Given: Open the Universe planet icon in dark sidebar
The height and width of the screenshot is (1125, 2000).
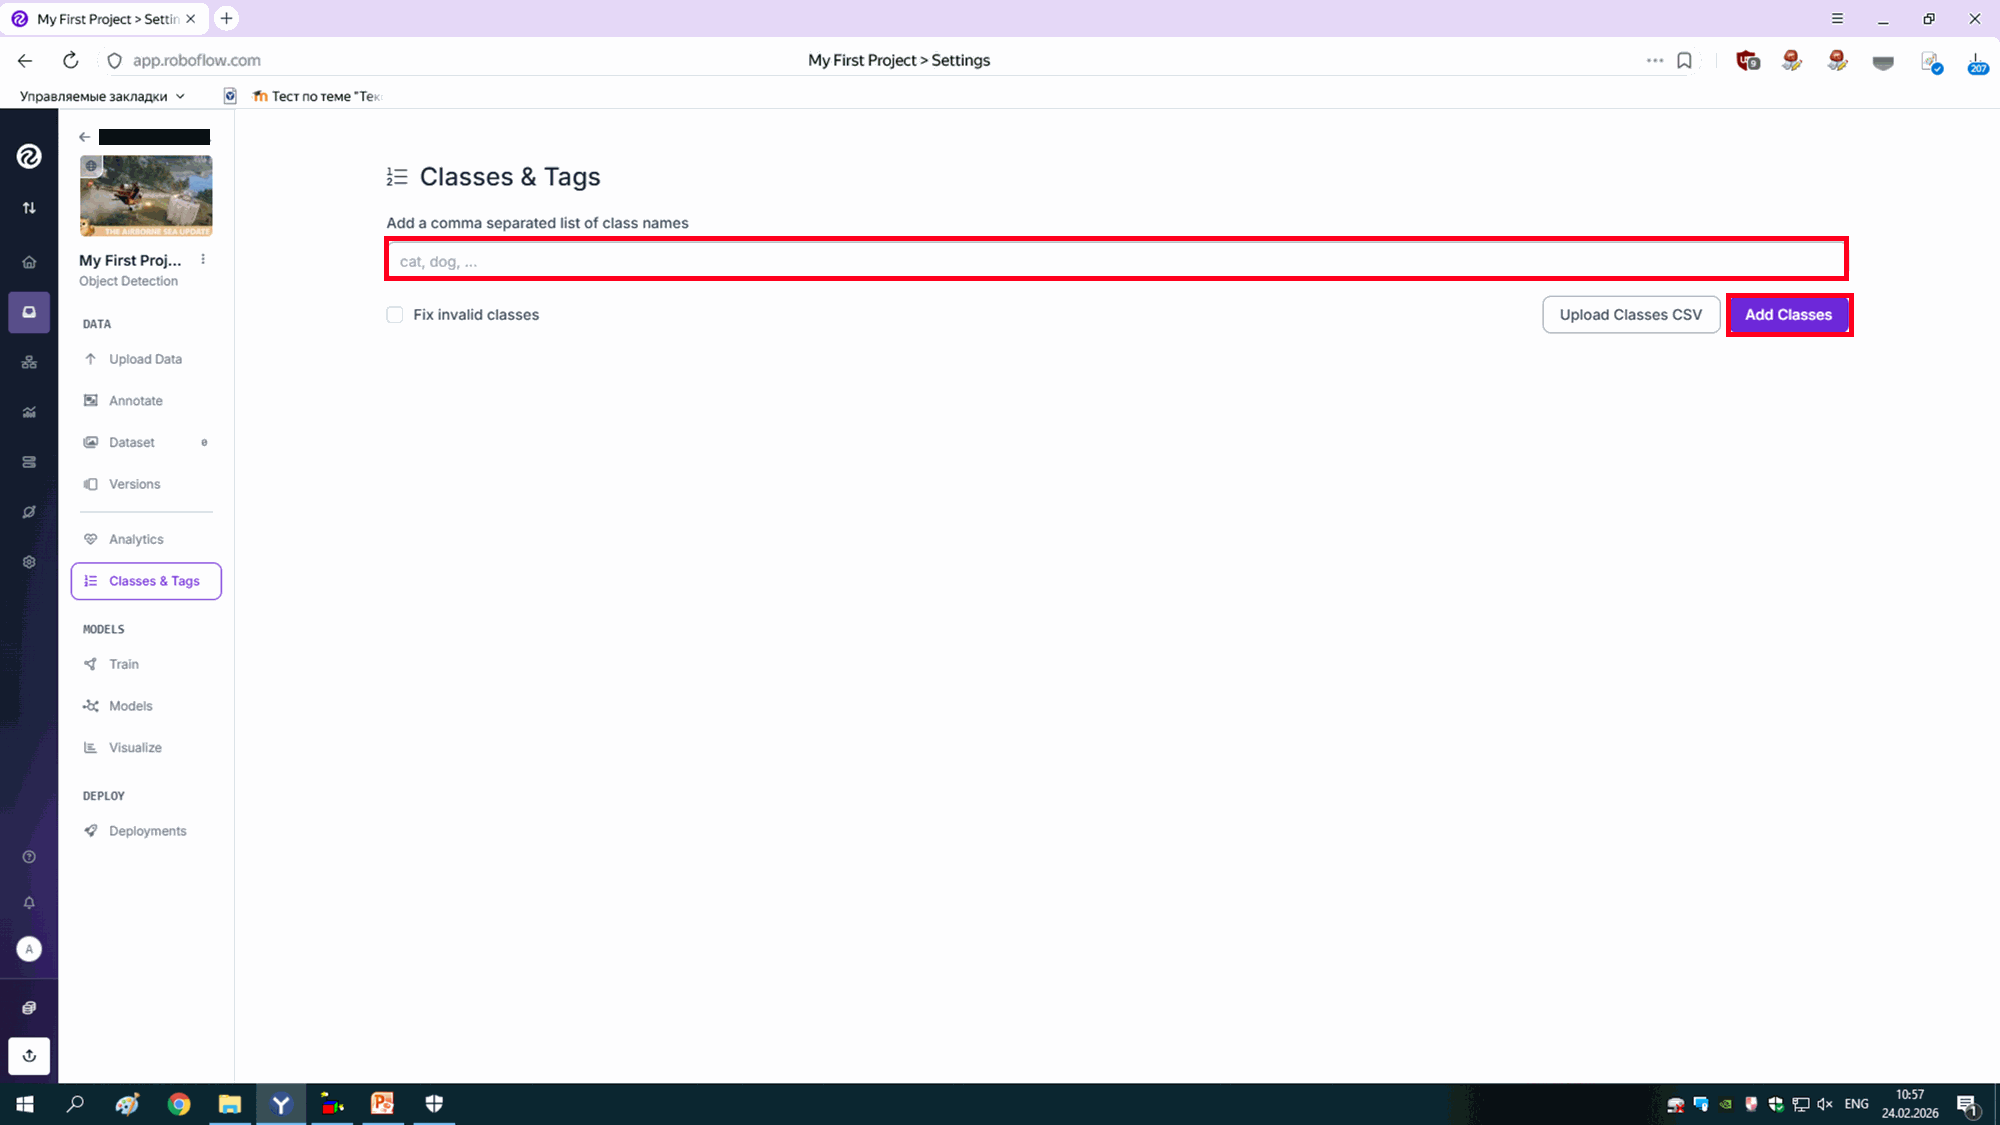Looking at the screenshot, I should click(x=29, y=512).
